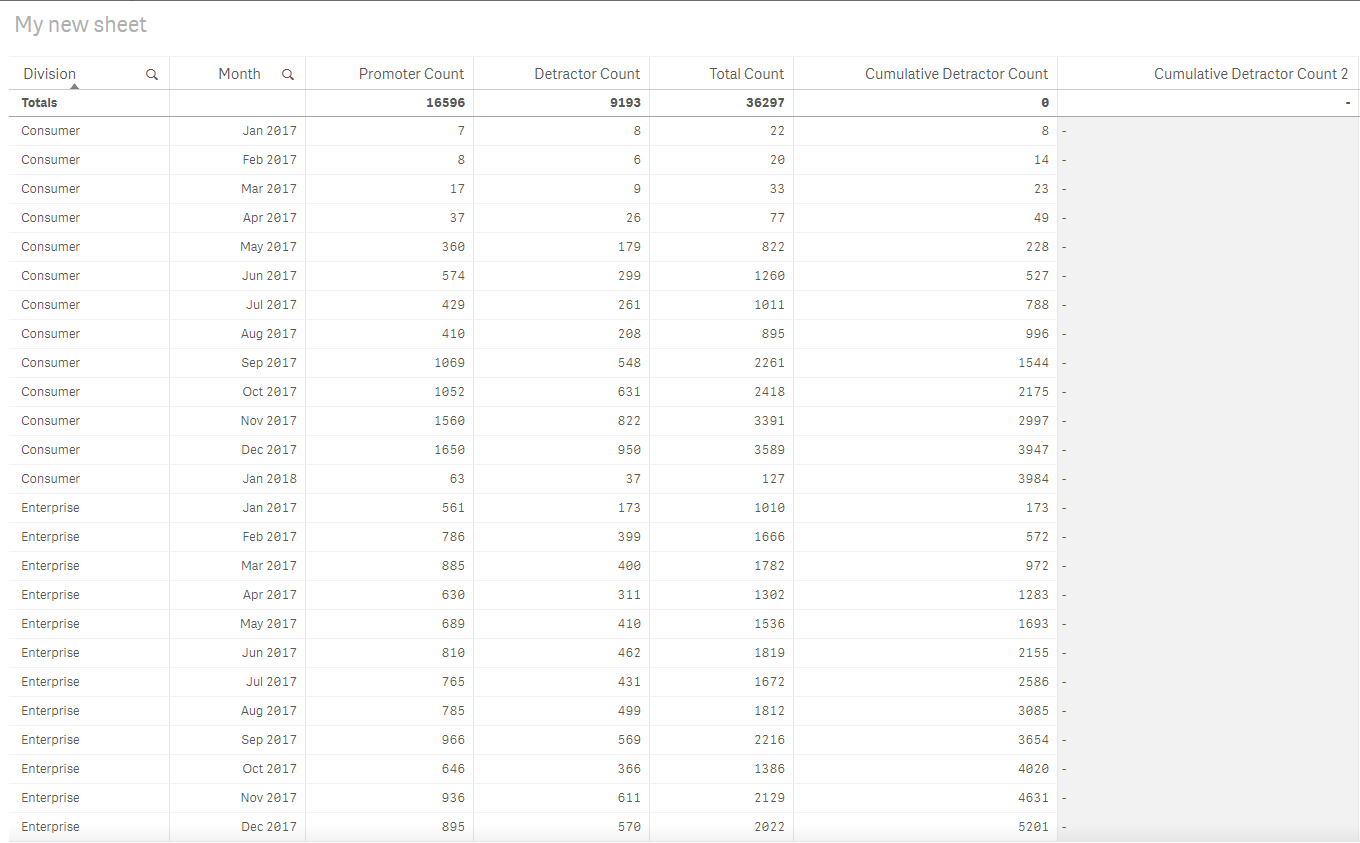Sort by the Promoter Count column
This screenshot has width=1360, height=843.
(411, 74)
